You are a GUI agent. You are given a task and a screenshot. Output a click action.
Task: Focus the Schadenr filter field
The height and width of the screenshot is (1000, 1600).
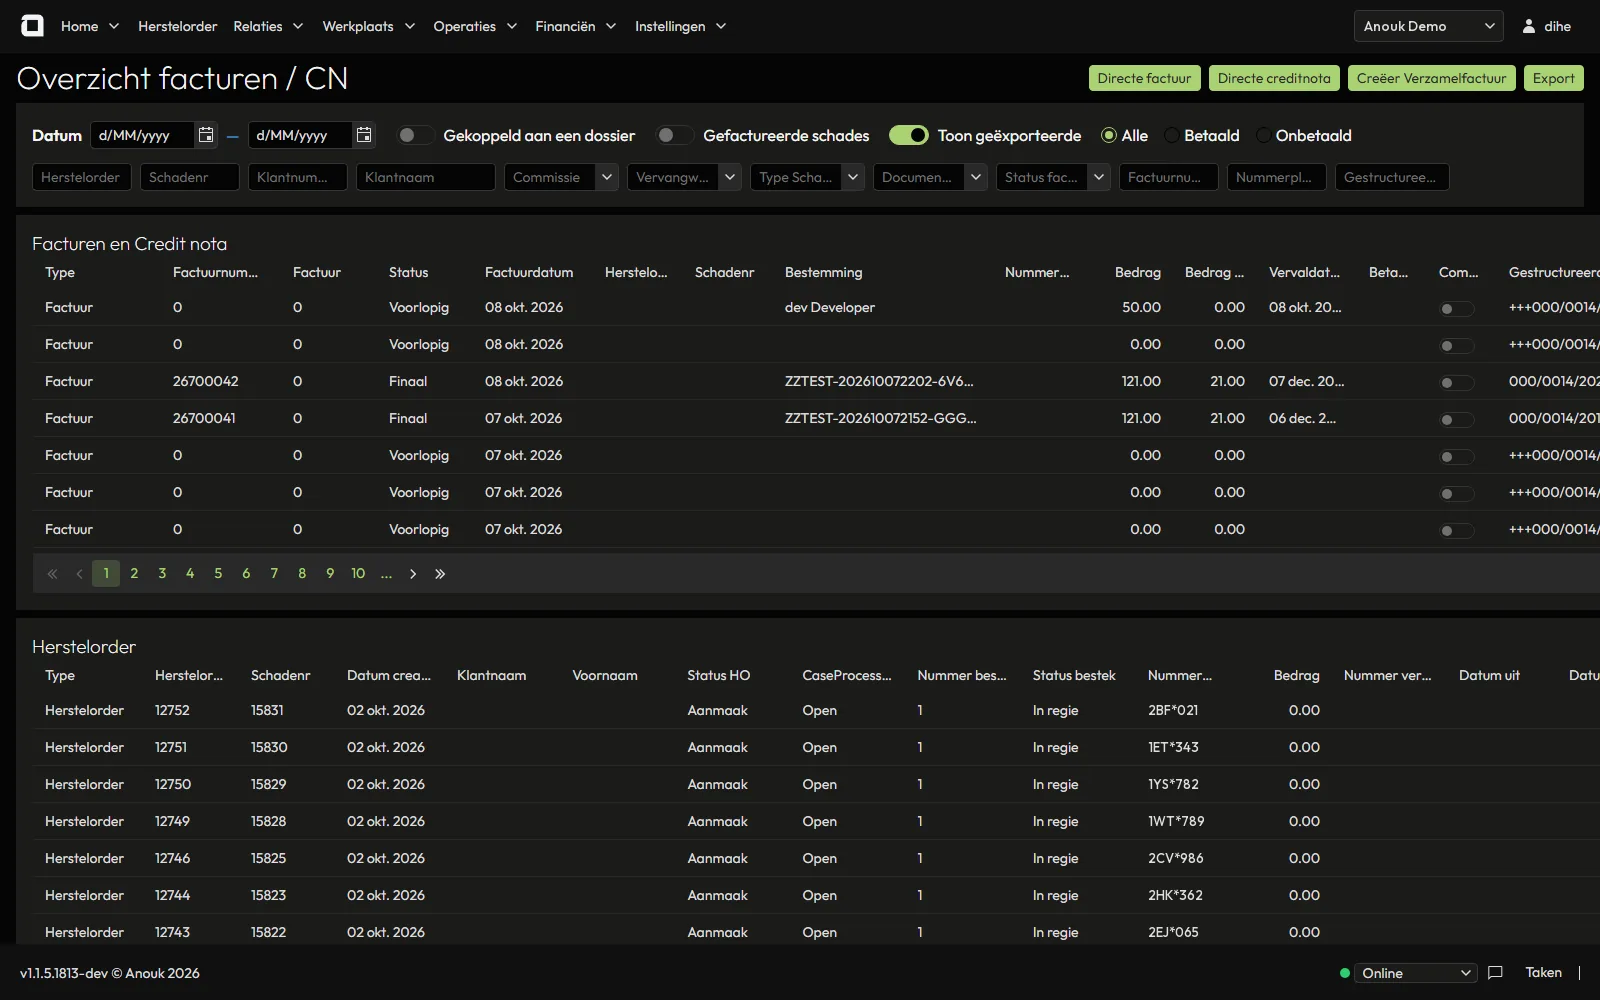(x=189, y=177)
